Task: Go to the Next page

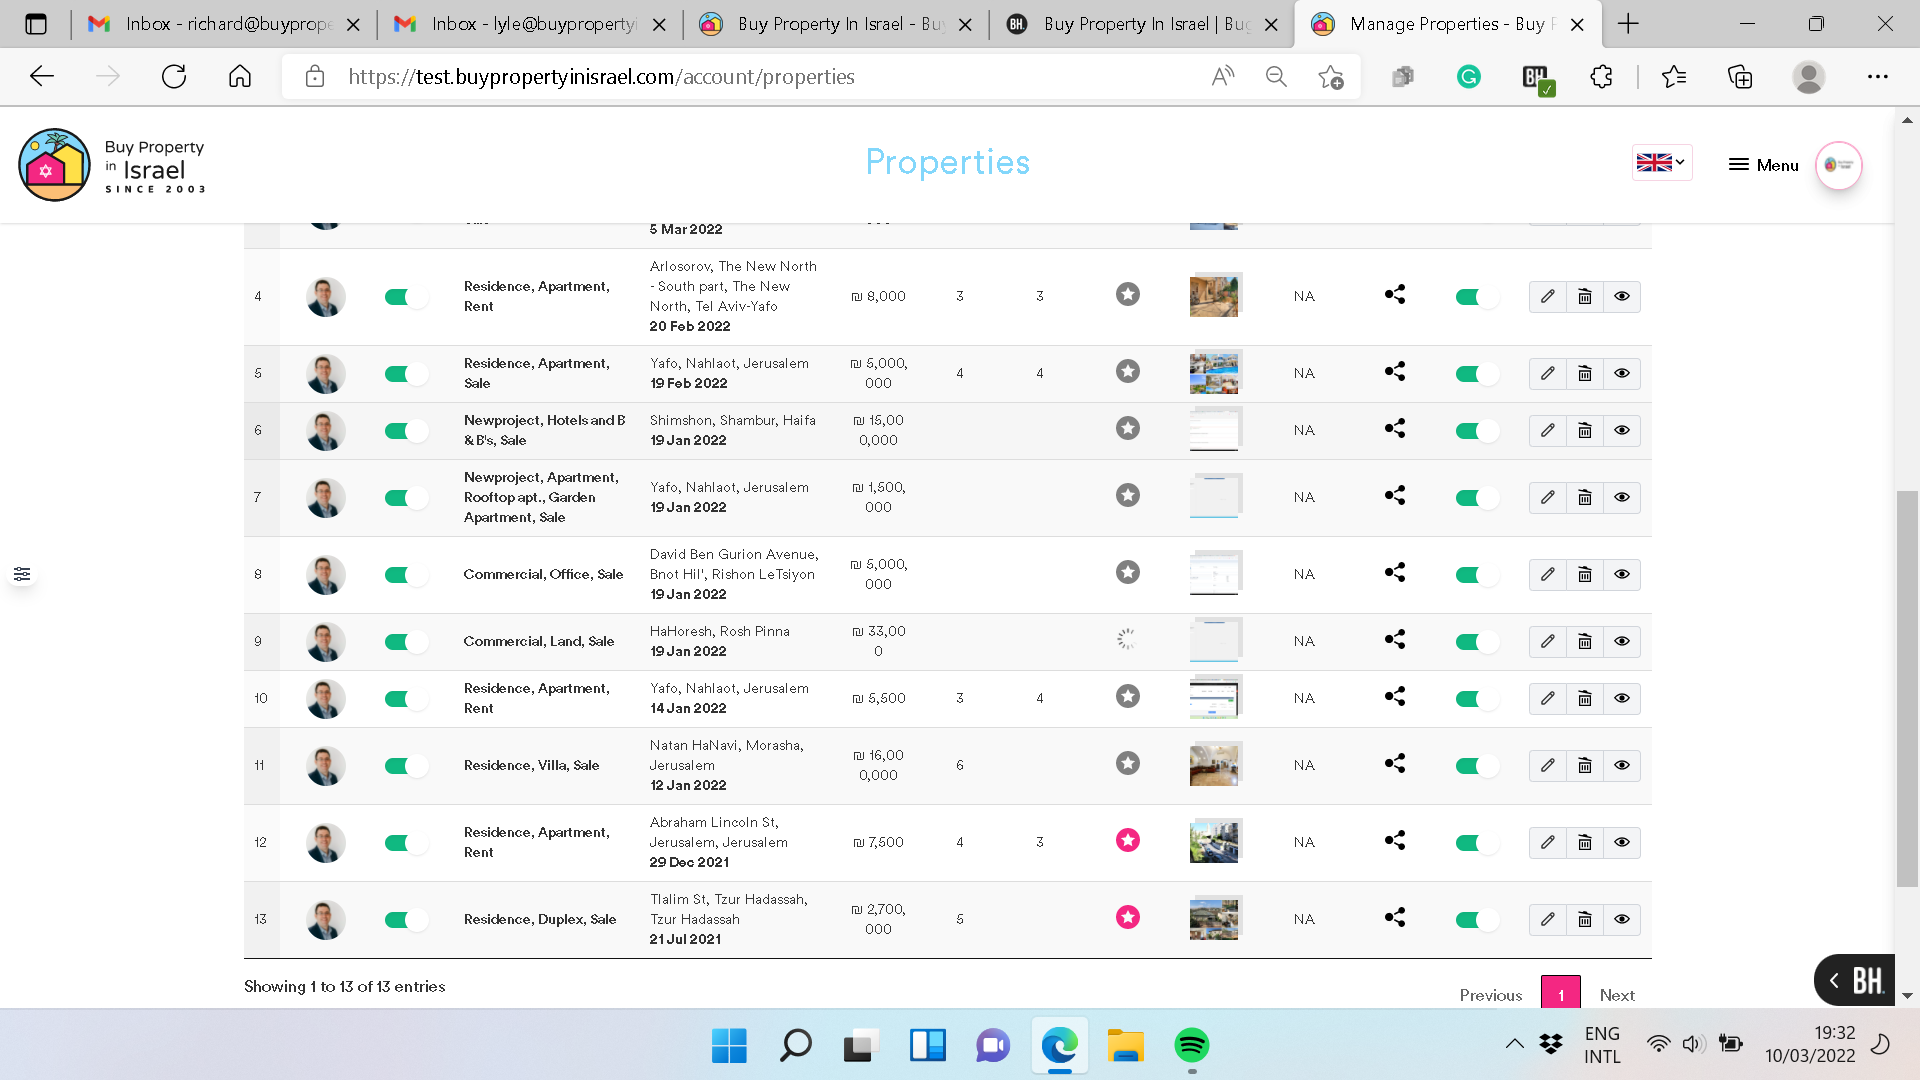Action: click(x=1616, y=995)
